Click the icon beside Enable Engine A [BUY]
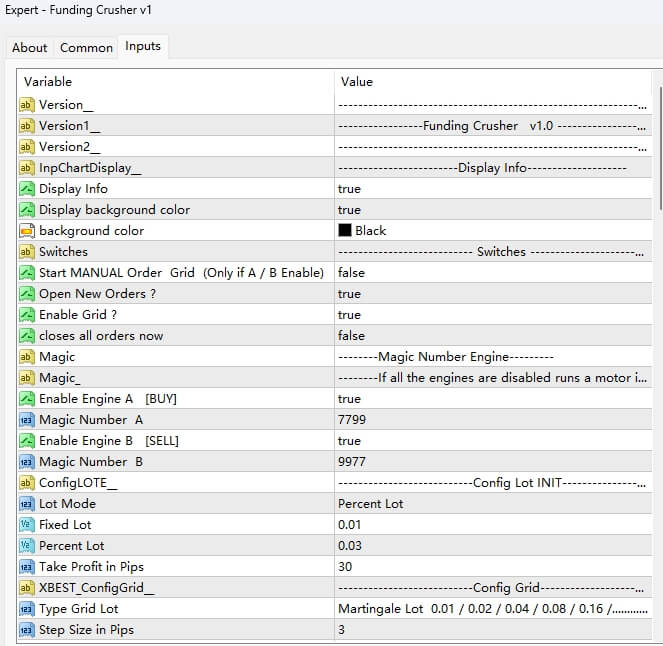Image resolution: width=663 pixels, height=646 pixels. click(x=27, y=399)
